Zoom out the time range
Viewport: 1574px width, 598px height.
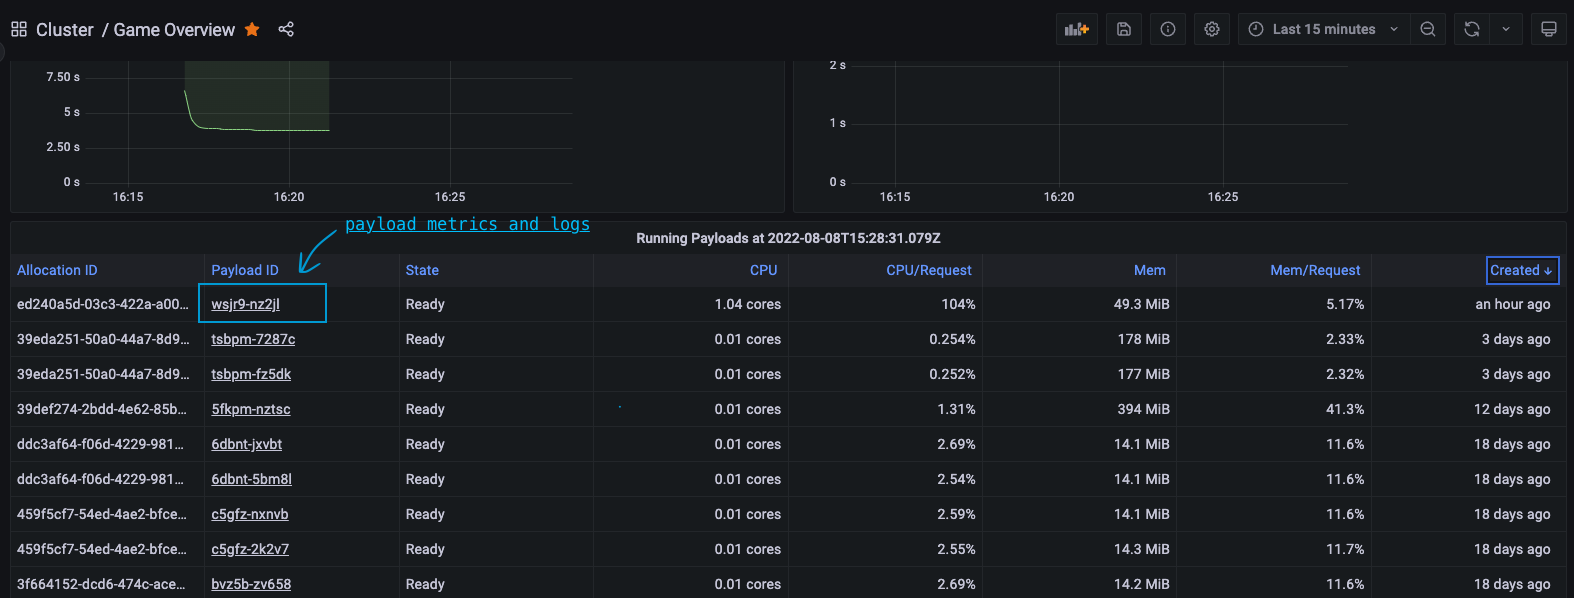[1428, 29]
